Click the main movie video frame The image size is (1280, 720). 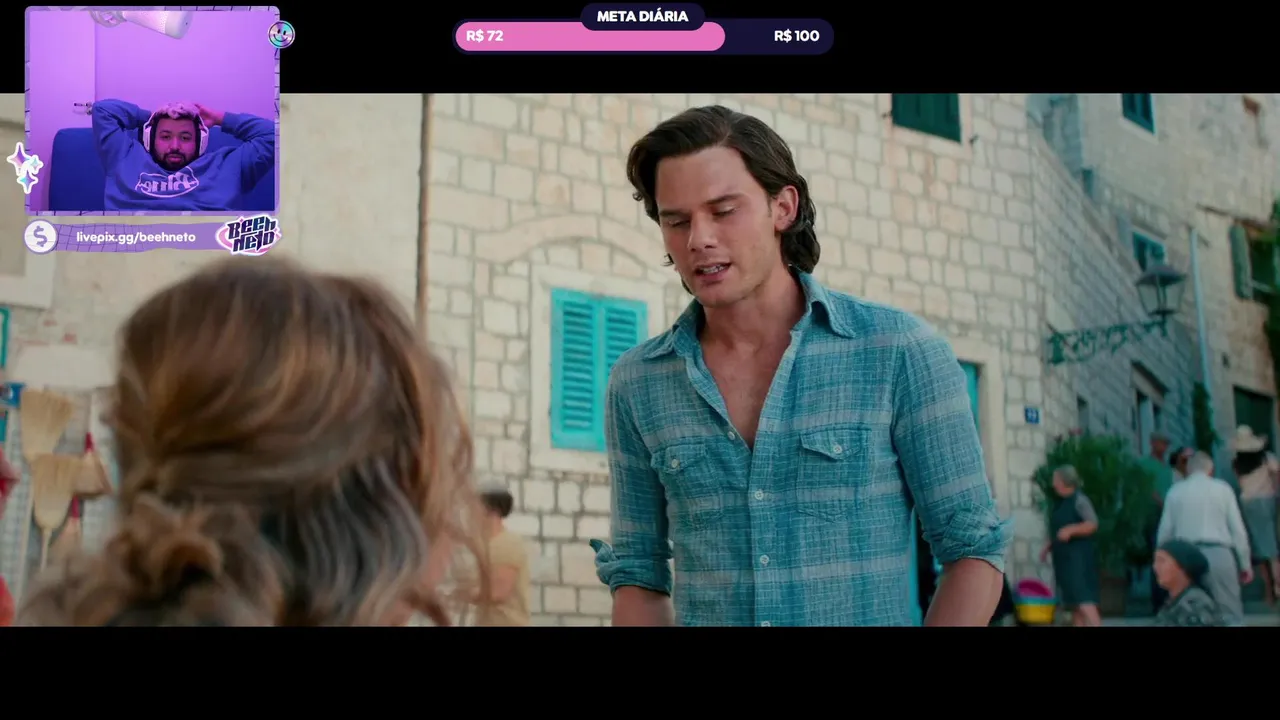[x=640, y=360]
